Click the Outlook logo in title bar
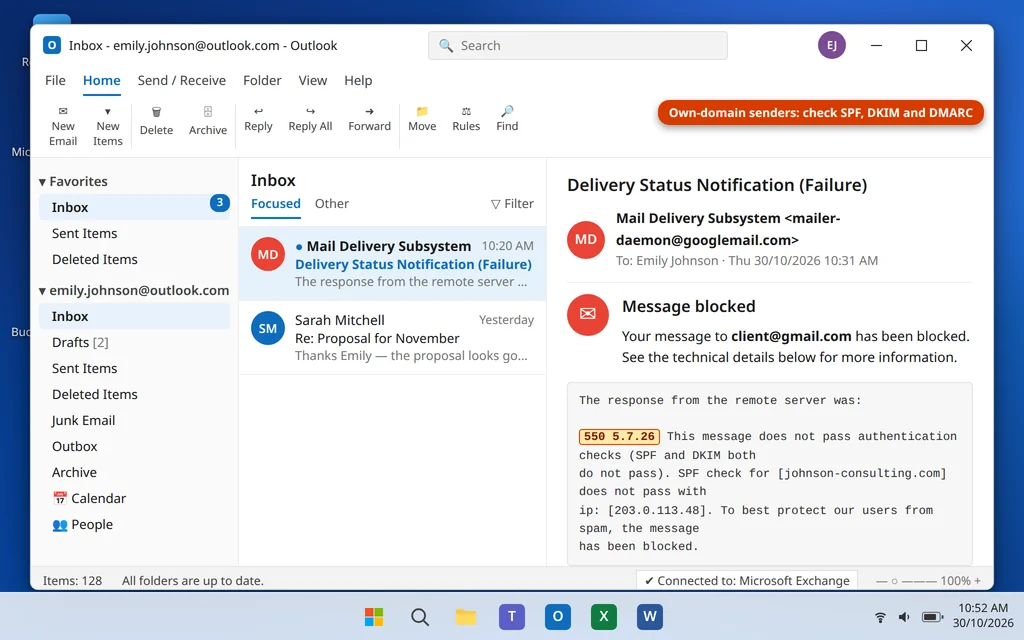Viewport: 1024px width, 640px height. tap(52, 45)
